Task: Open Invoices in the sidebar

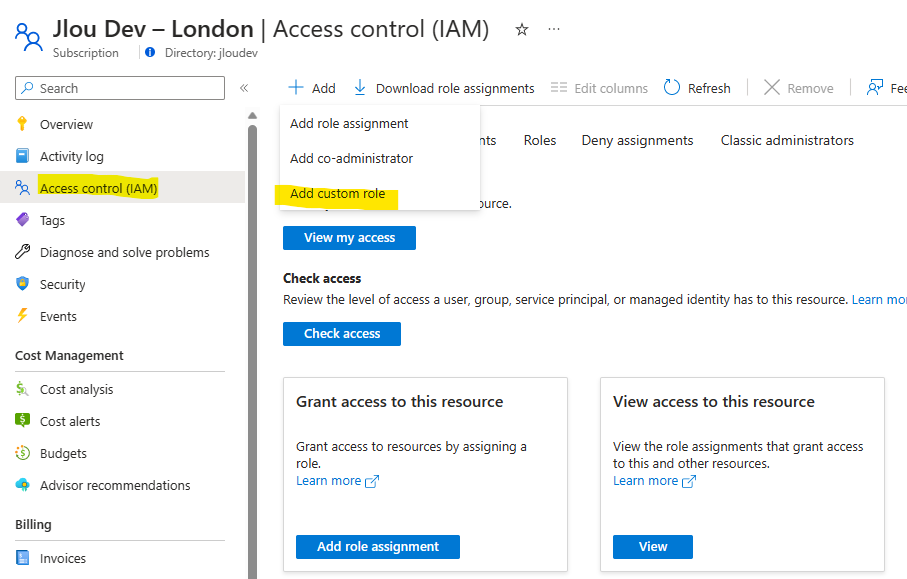Action: point(62,558)
